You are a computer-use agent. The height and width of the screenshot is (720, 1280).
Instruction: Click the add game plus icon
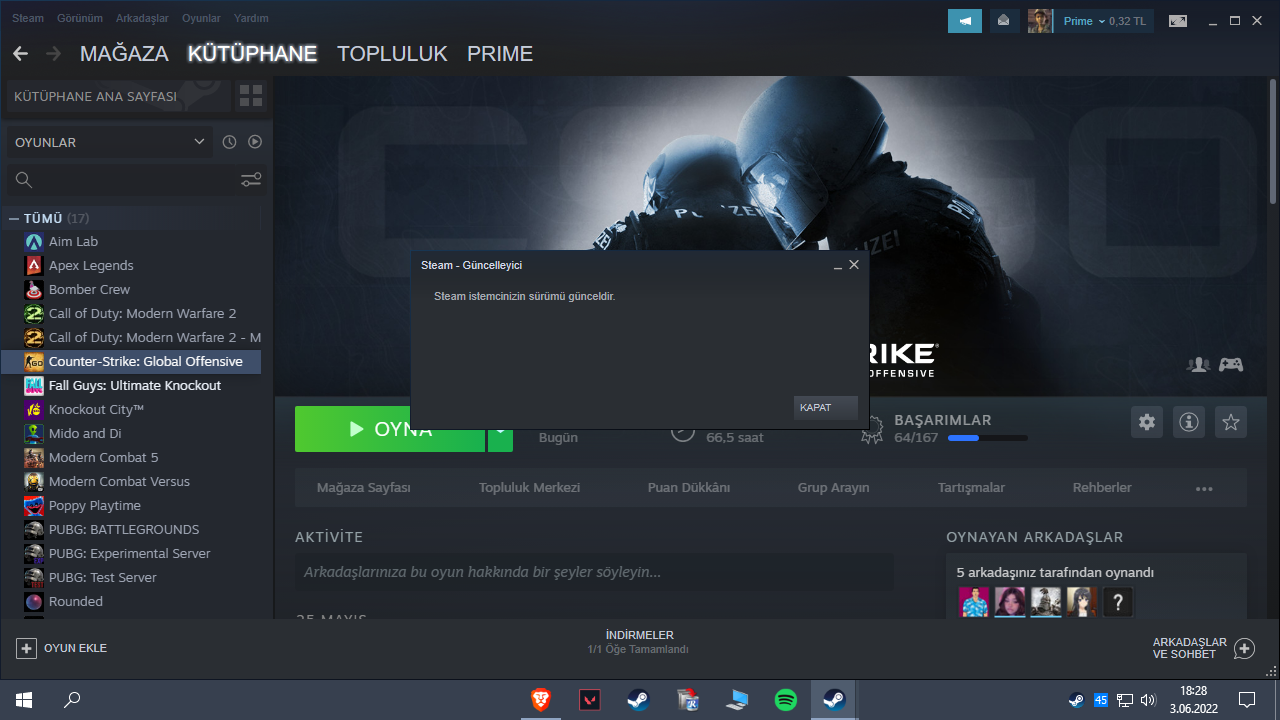tap(26, 648)
